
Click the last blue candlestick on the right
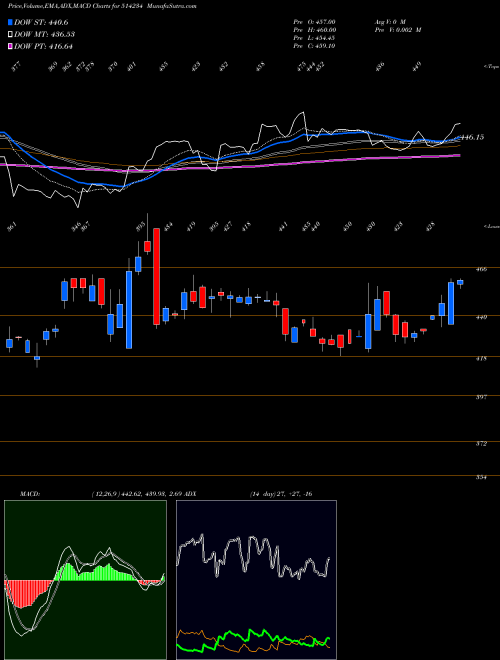[x=460, y=282]
